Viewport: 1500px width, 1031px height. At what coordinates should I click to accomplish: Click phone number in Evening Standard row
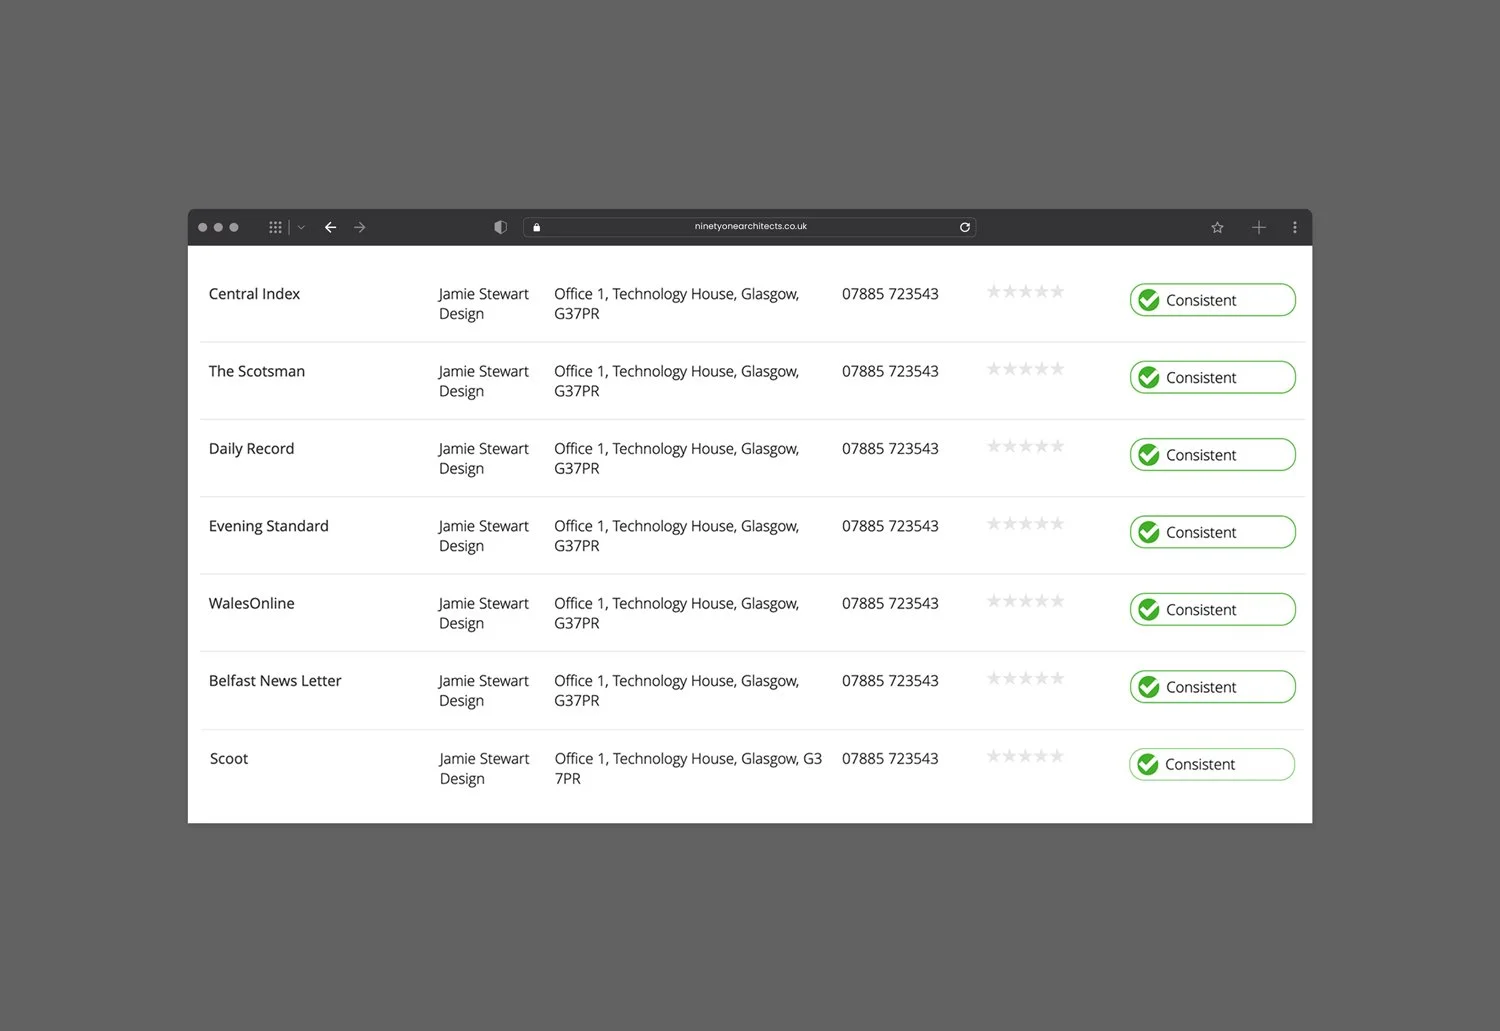(890, 526)
